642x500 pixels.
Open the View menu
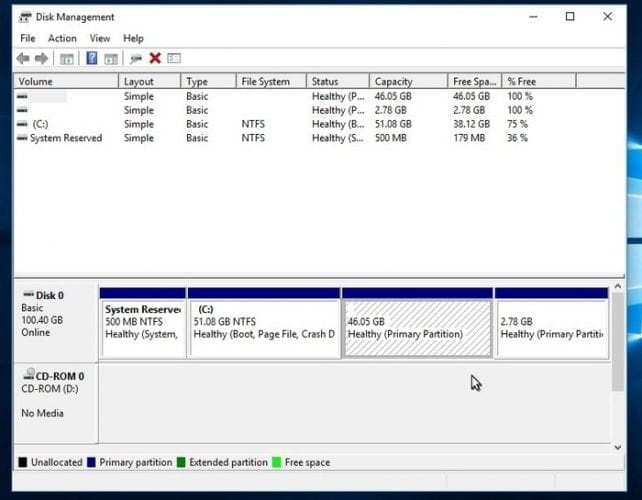[x=100, y=38]
